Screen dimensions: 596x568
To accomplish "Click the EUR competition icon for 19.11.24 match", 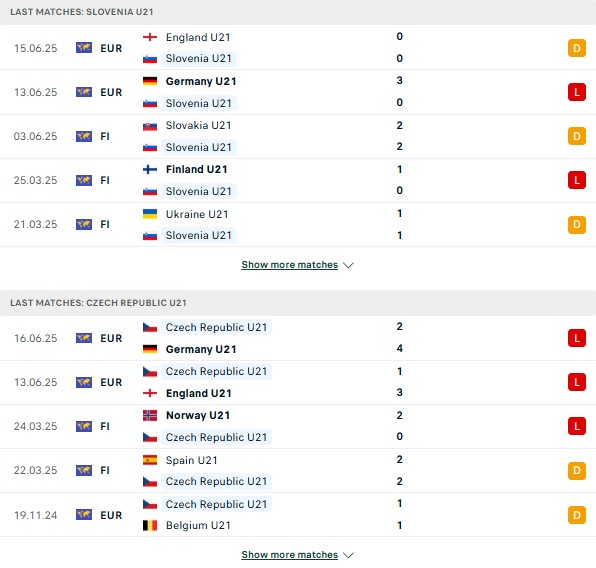I will tap(84, 515).
